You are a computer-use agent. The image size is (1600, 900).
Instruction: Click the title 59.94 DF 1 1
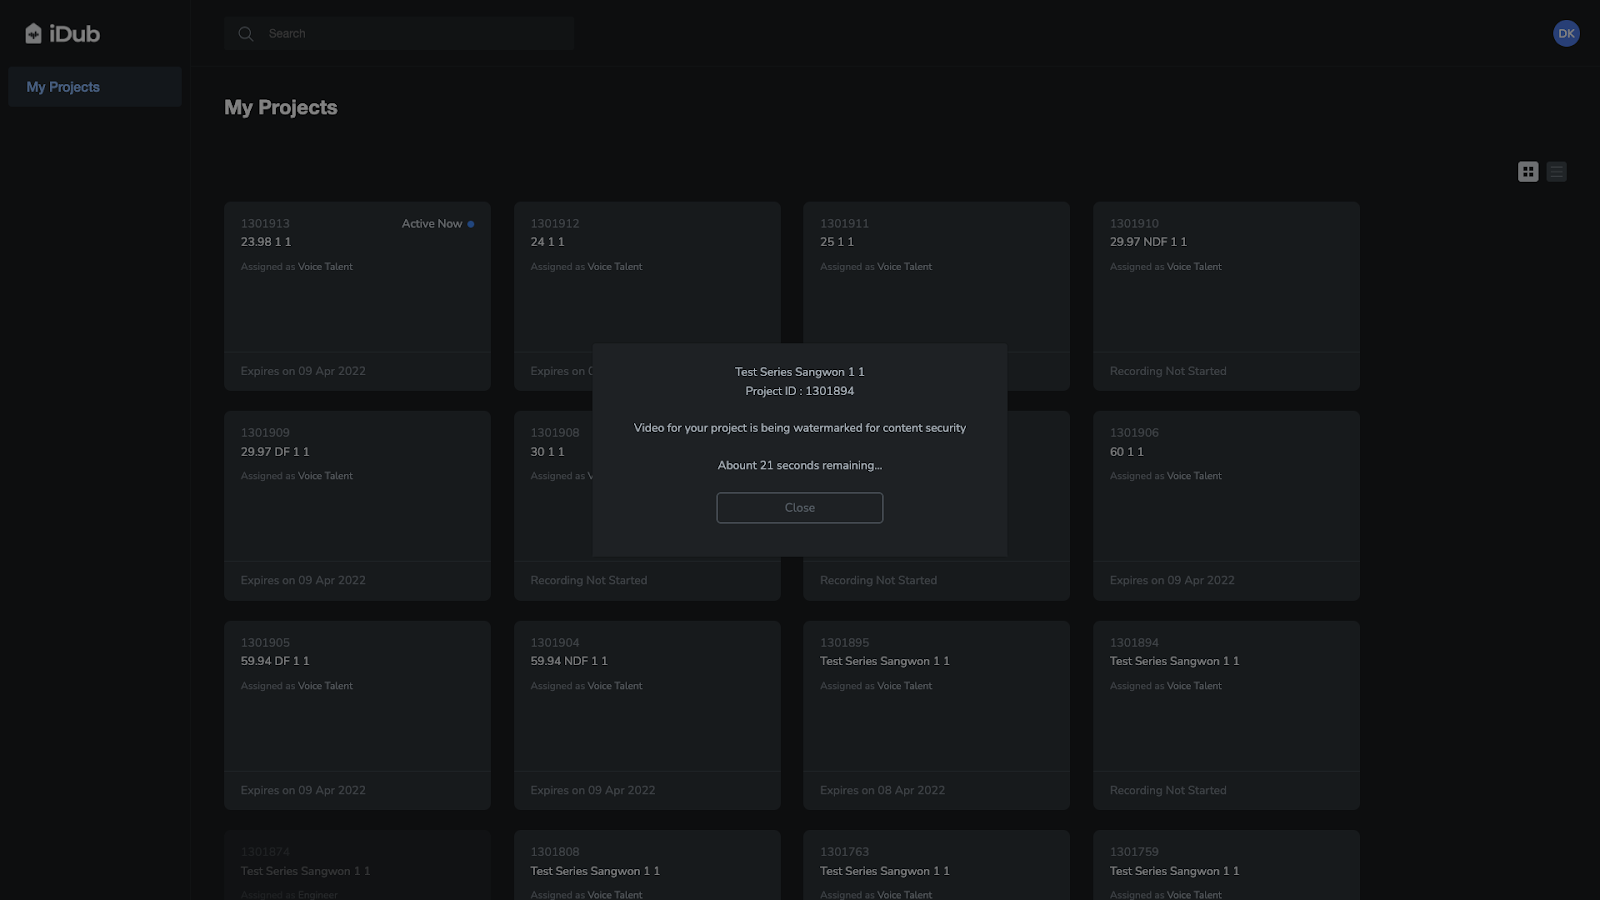[x=275, y=661]
